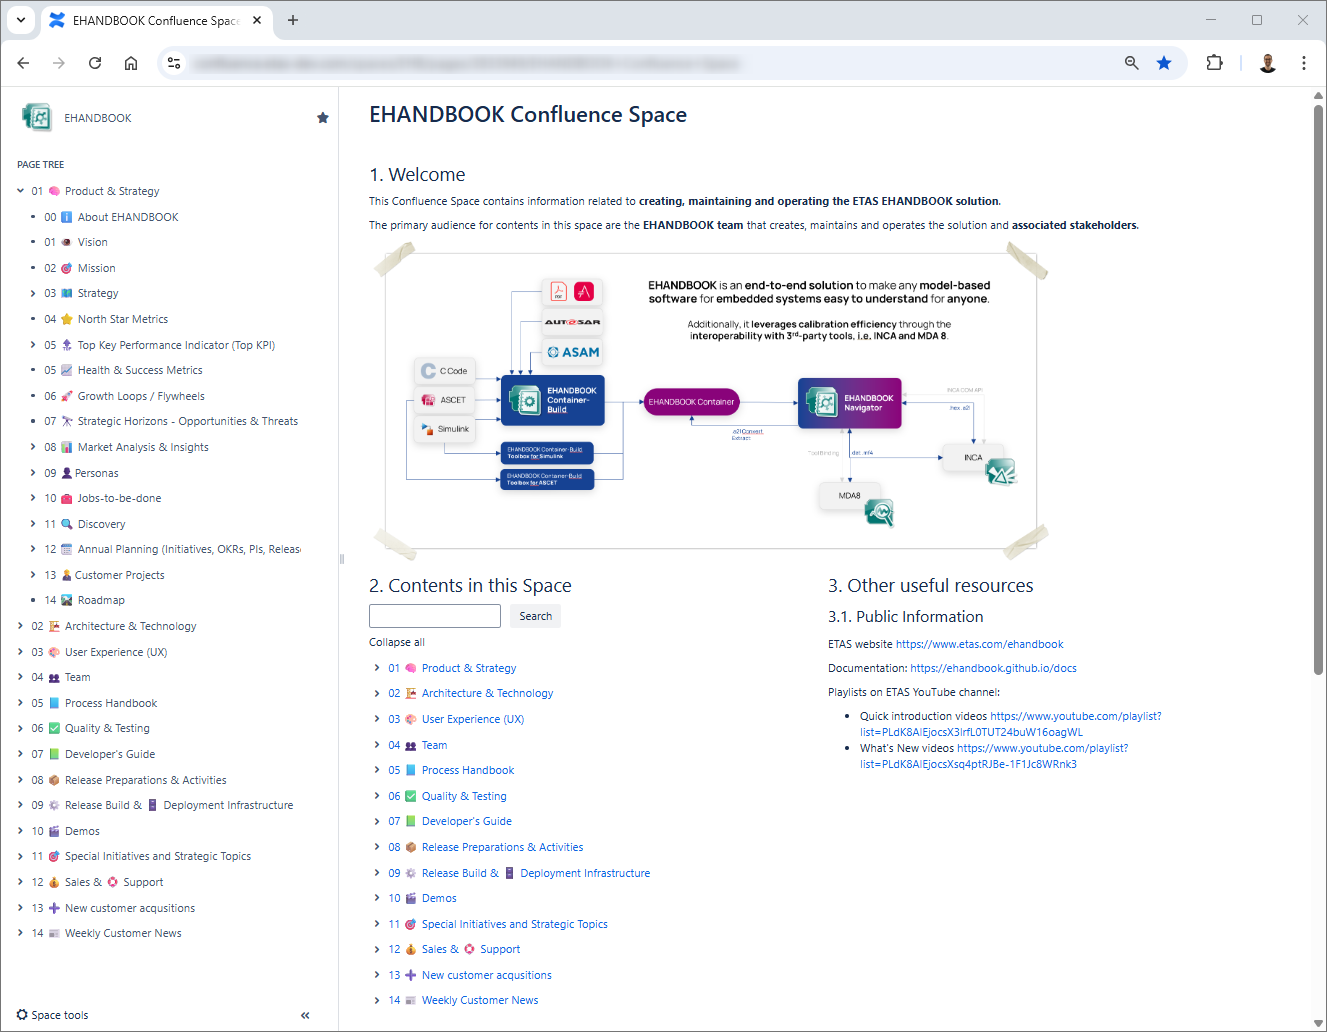Click the page vertical scrollbar thumb
Screen dimensions: 1327x1032
coord(1318,390)
